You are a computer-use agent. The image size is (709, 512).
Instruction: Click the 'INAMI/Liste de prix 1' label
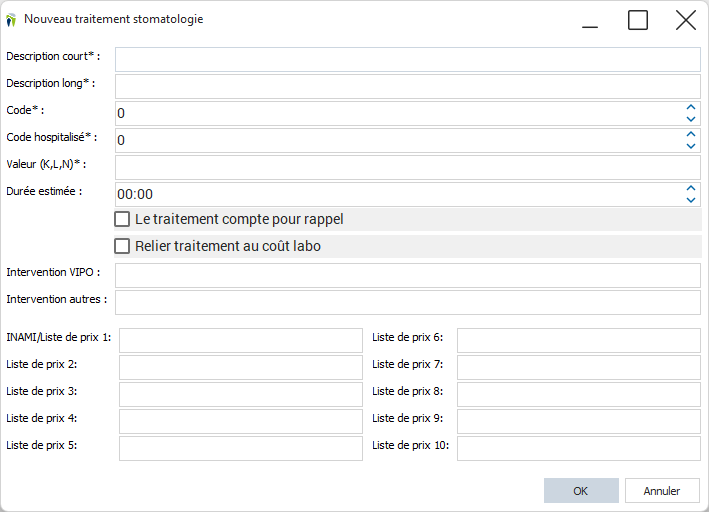point(58,337)
